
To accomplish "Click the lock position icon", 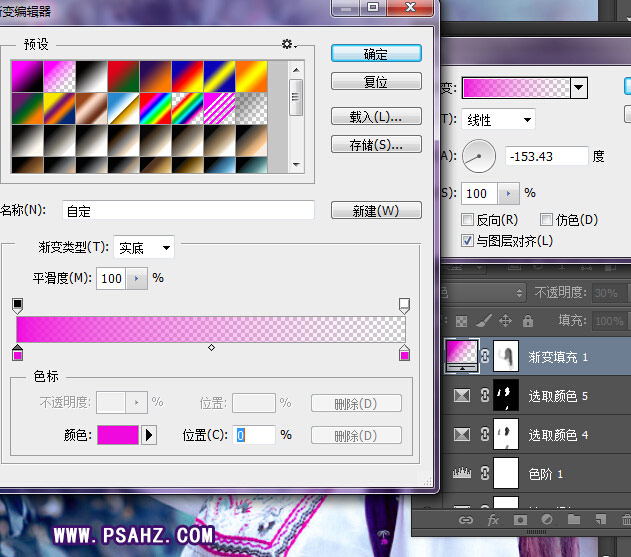I will (x=505, y=321).
